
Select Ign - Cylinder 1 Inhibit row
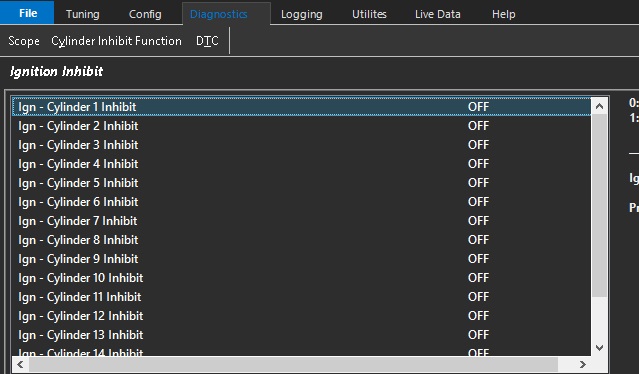pos(302,107)
